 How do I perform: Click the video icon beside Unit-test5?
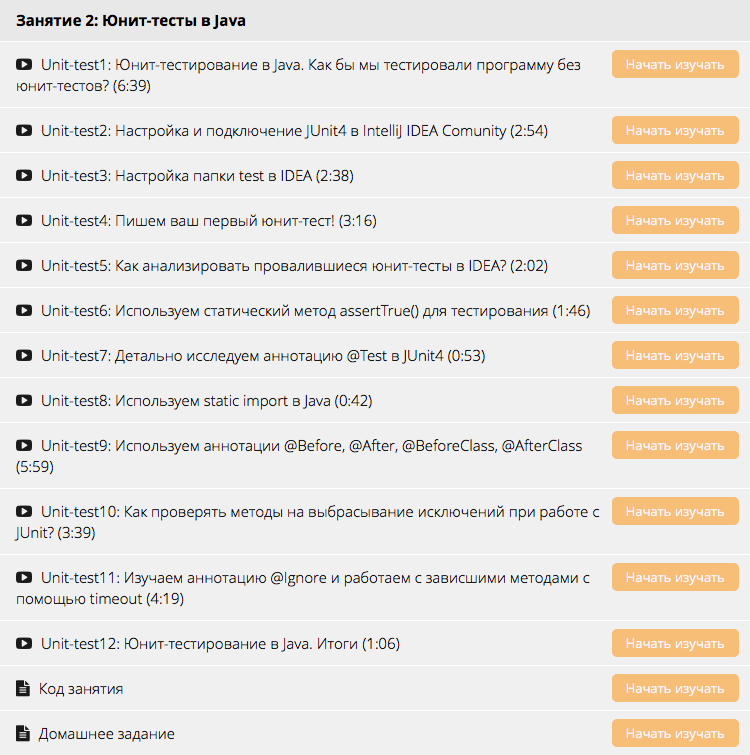24,266
